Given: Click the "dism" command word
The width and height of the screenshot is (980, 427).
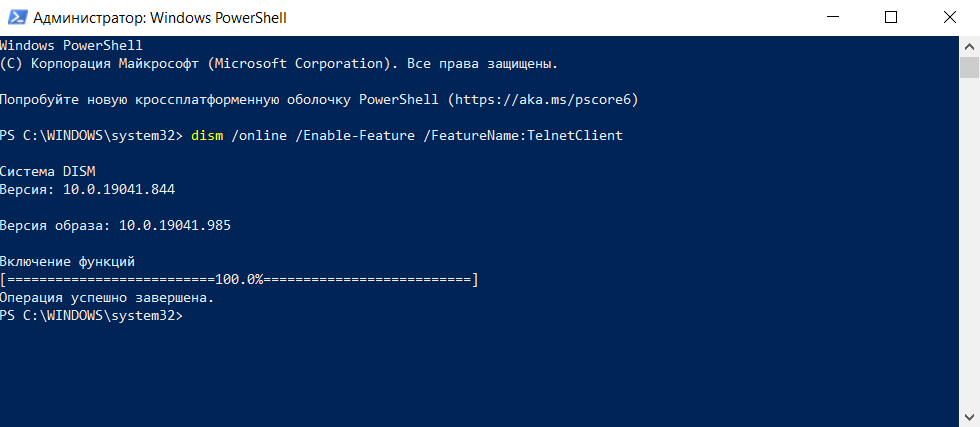Looking at the screenshot, I should [206, 135].
